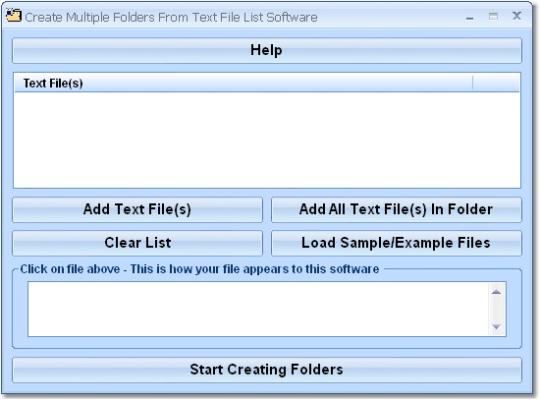
Task: Click the empty second column header
Action: pyautogui.click(x=496, y=83)
